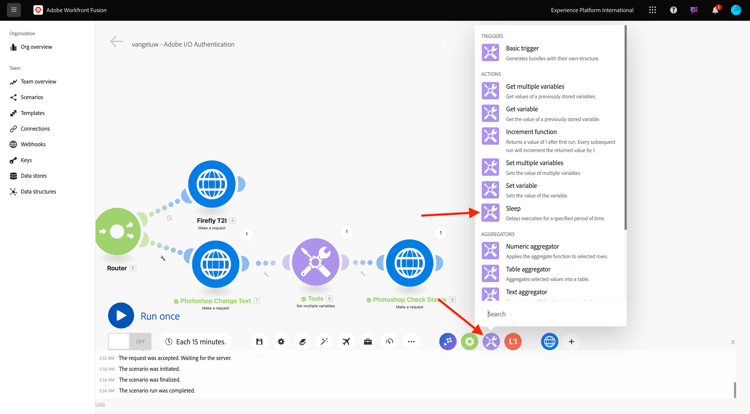
Task: Open Team overview in the sidebar
Action: click(33, 82)
